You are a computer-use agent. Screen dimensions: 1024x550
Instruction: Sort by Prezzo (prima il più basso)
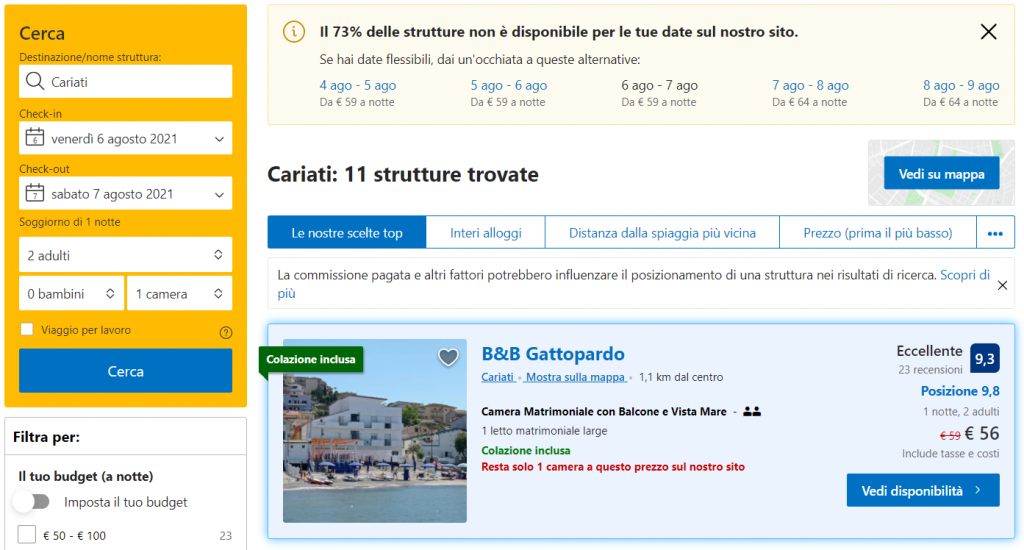tap(877, 233)
